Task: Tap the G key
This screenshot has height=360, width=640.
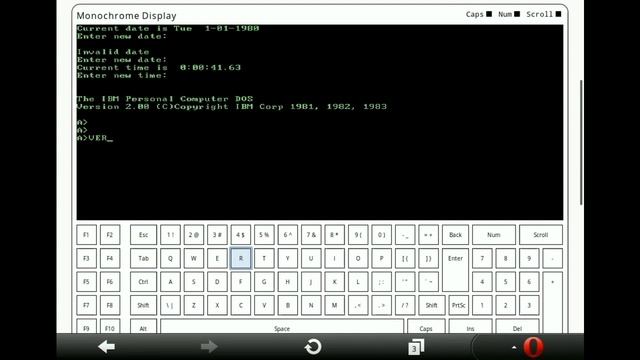Action: pos(264,282)
